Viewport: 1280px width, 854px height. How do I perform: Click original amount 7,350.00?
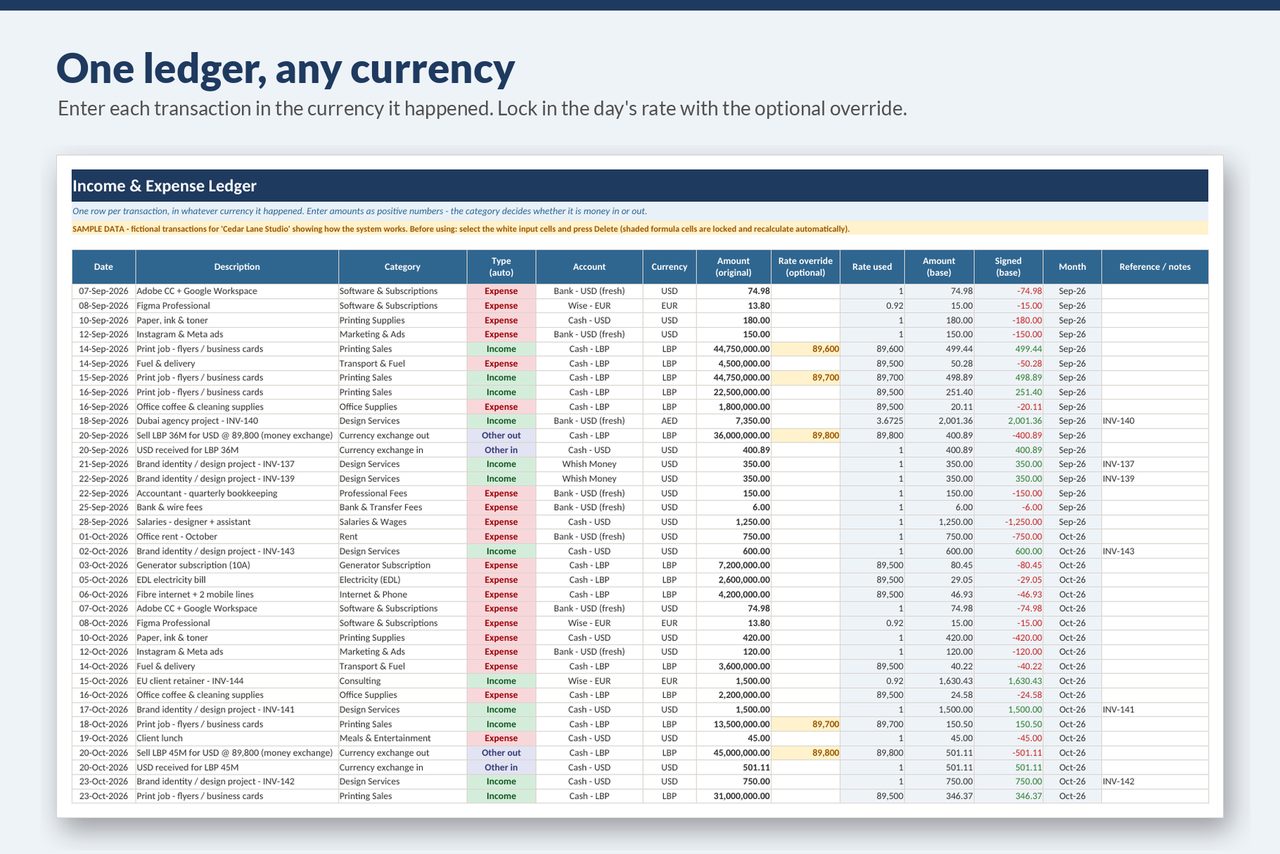pos(733,421)
